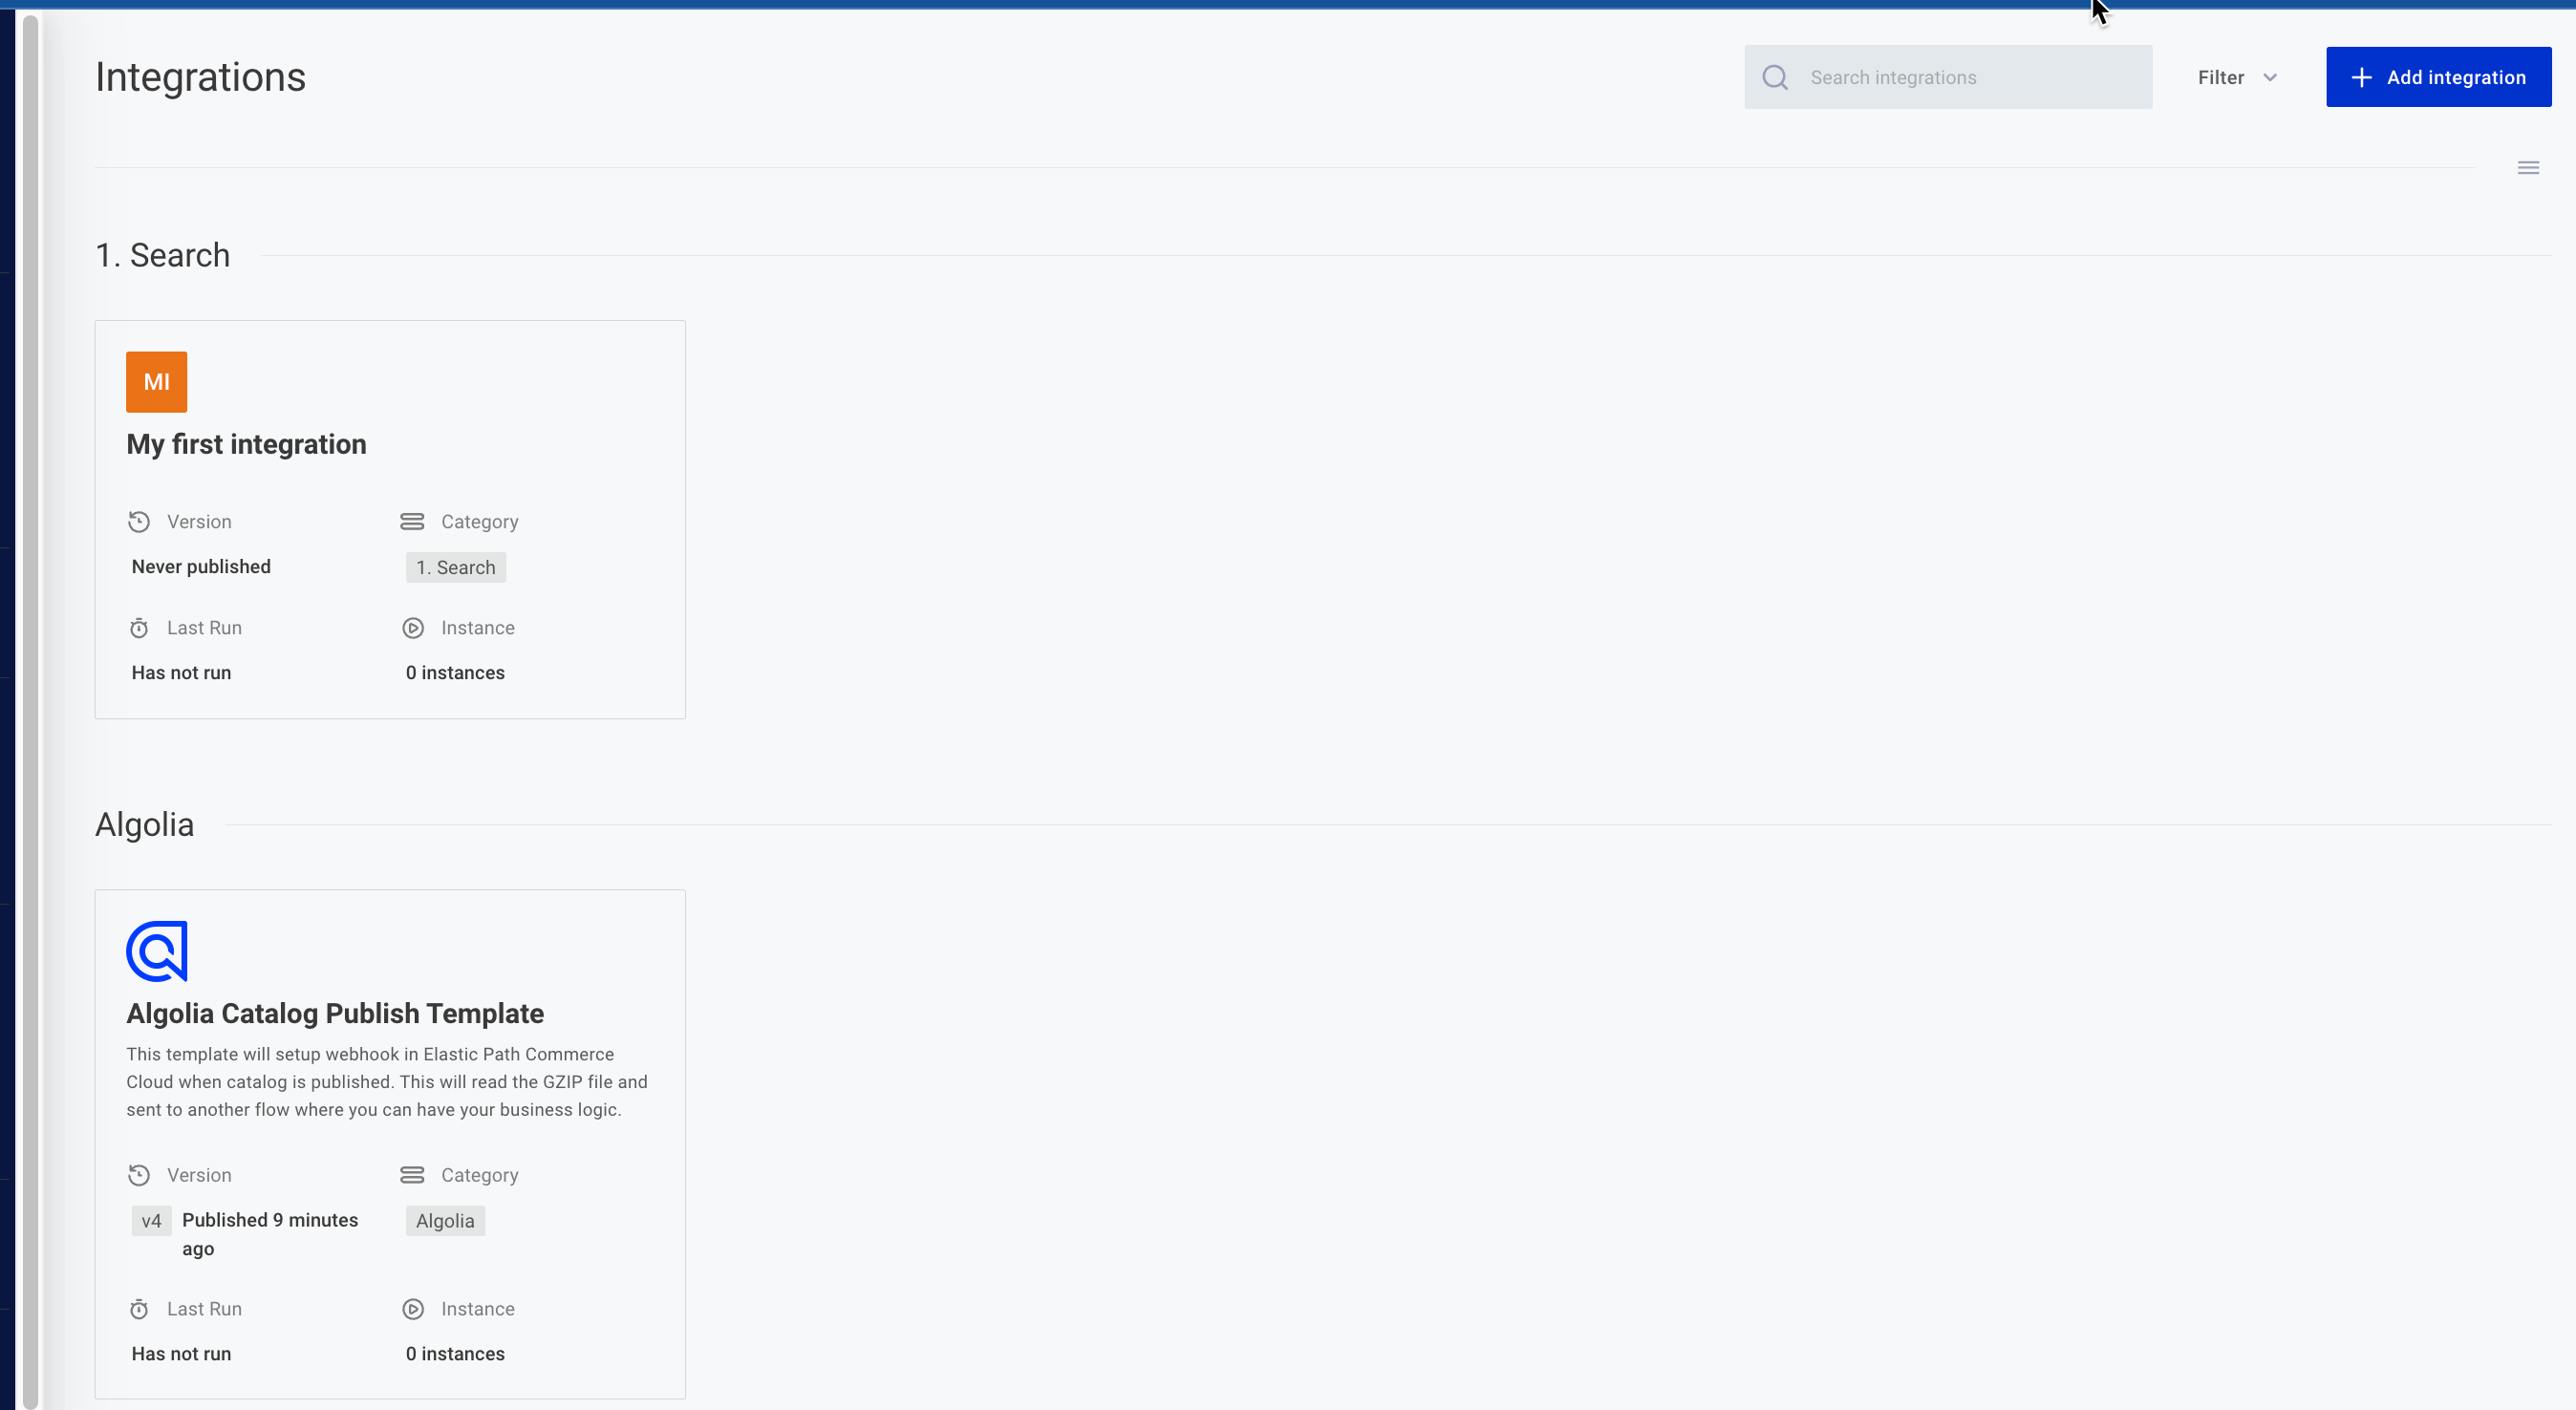The width and height of the screenshot is (2576, 1410).
Task: Click the Algolia logo icon on catalog template
Action: pyautogui.click(x=157, y=951)
